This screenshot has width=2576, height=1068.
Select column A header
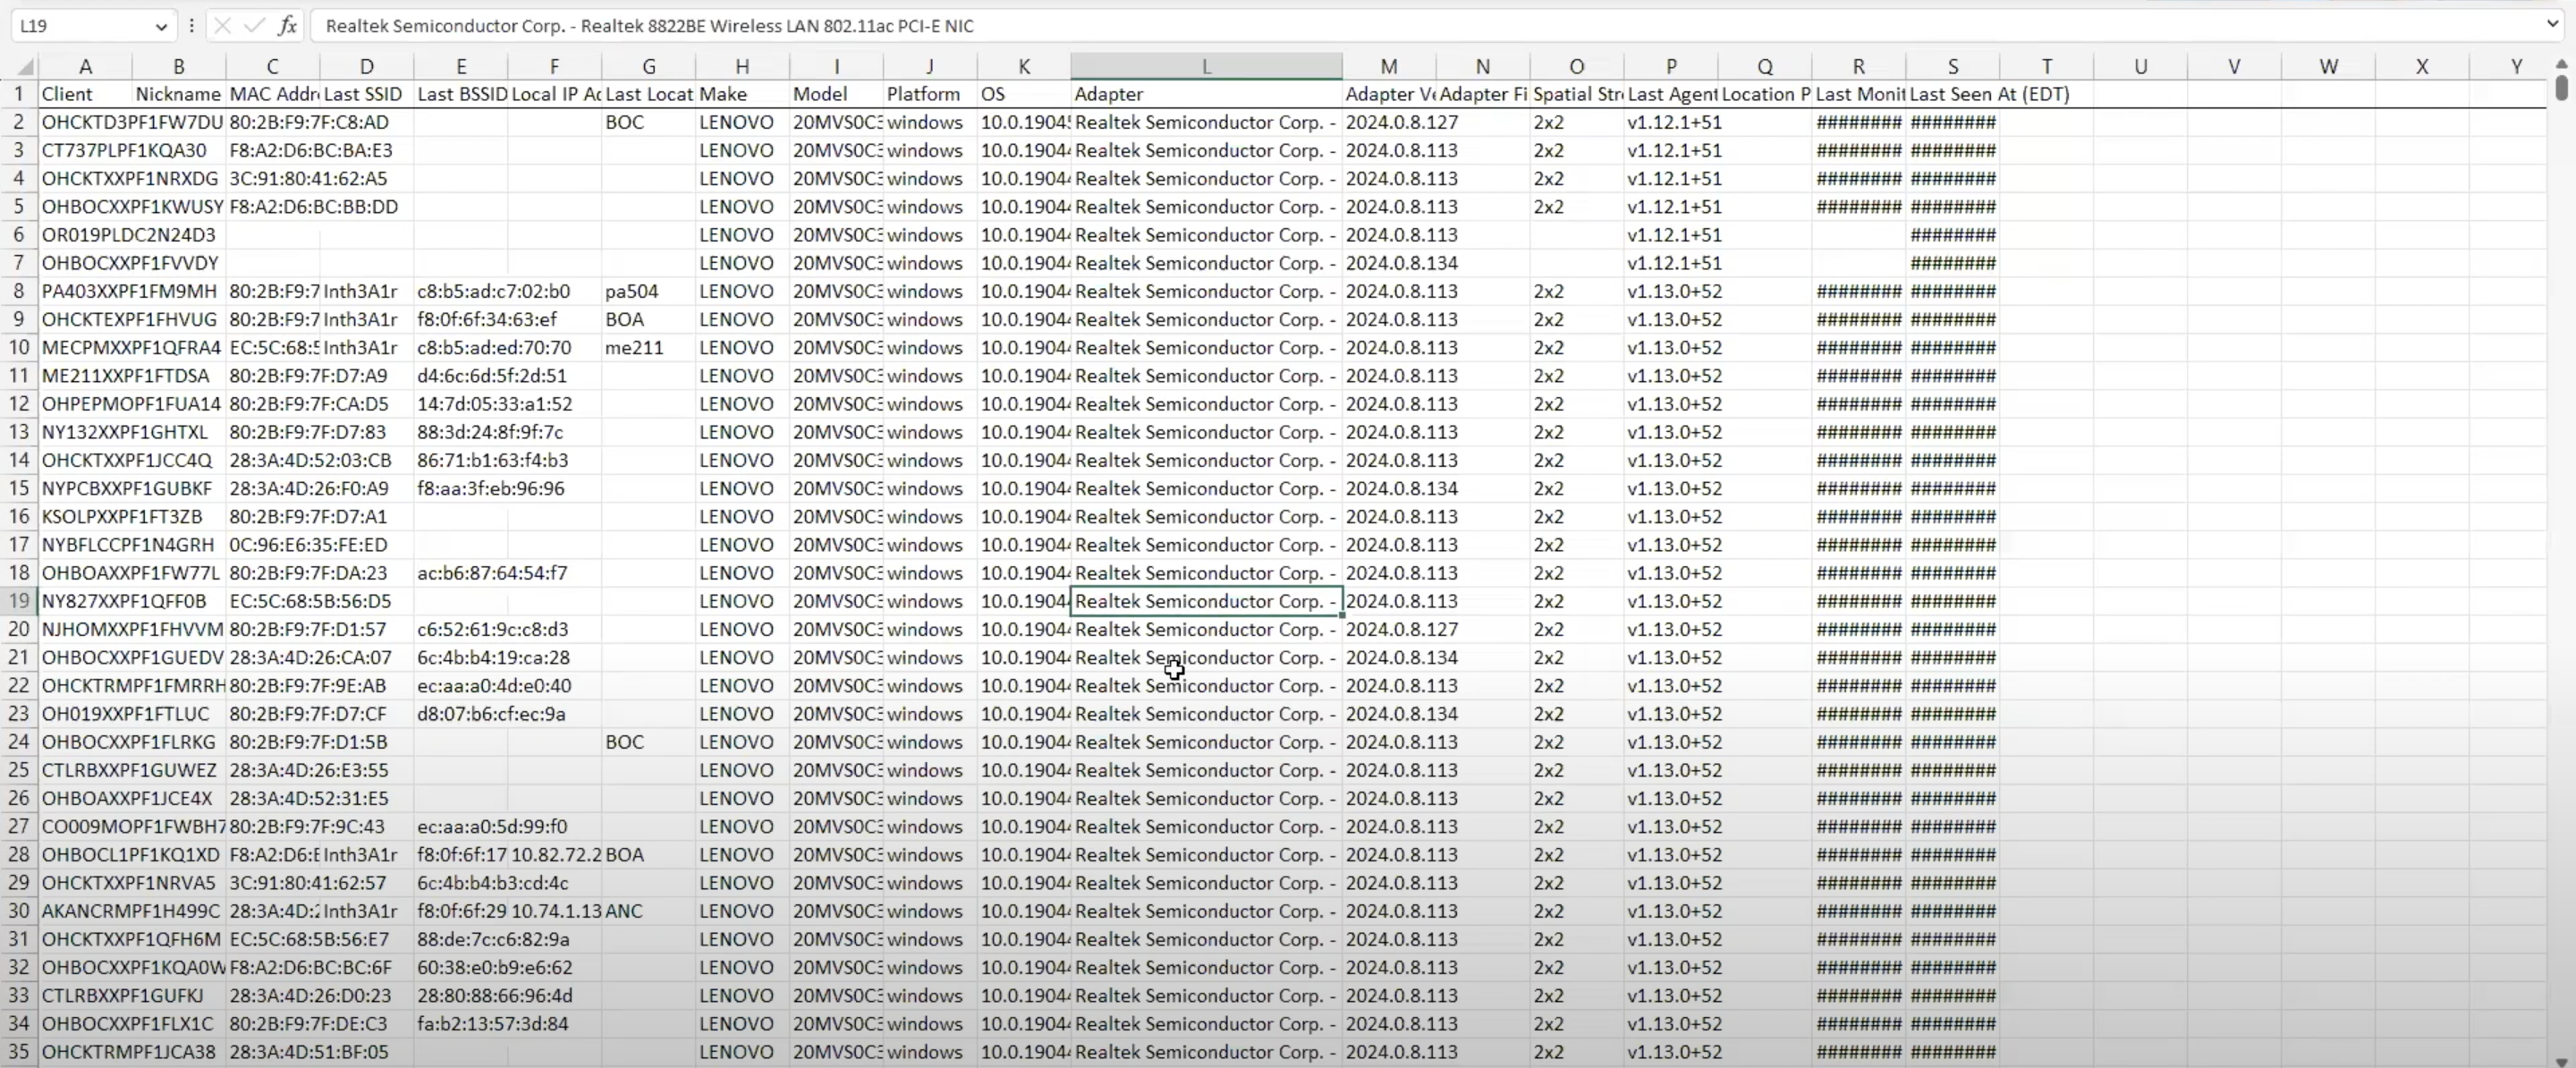click(x=85, y=66)
